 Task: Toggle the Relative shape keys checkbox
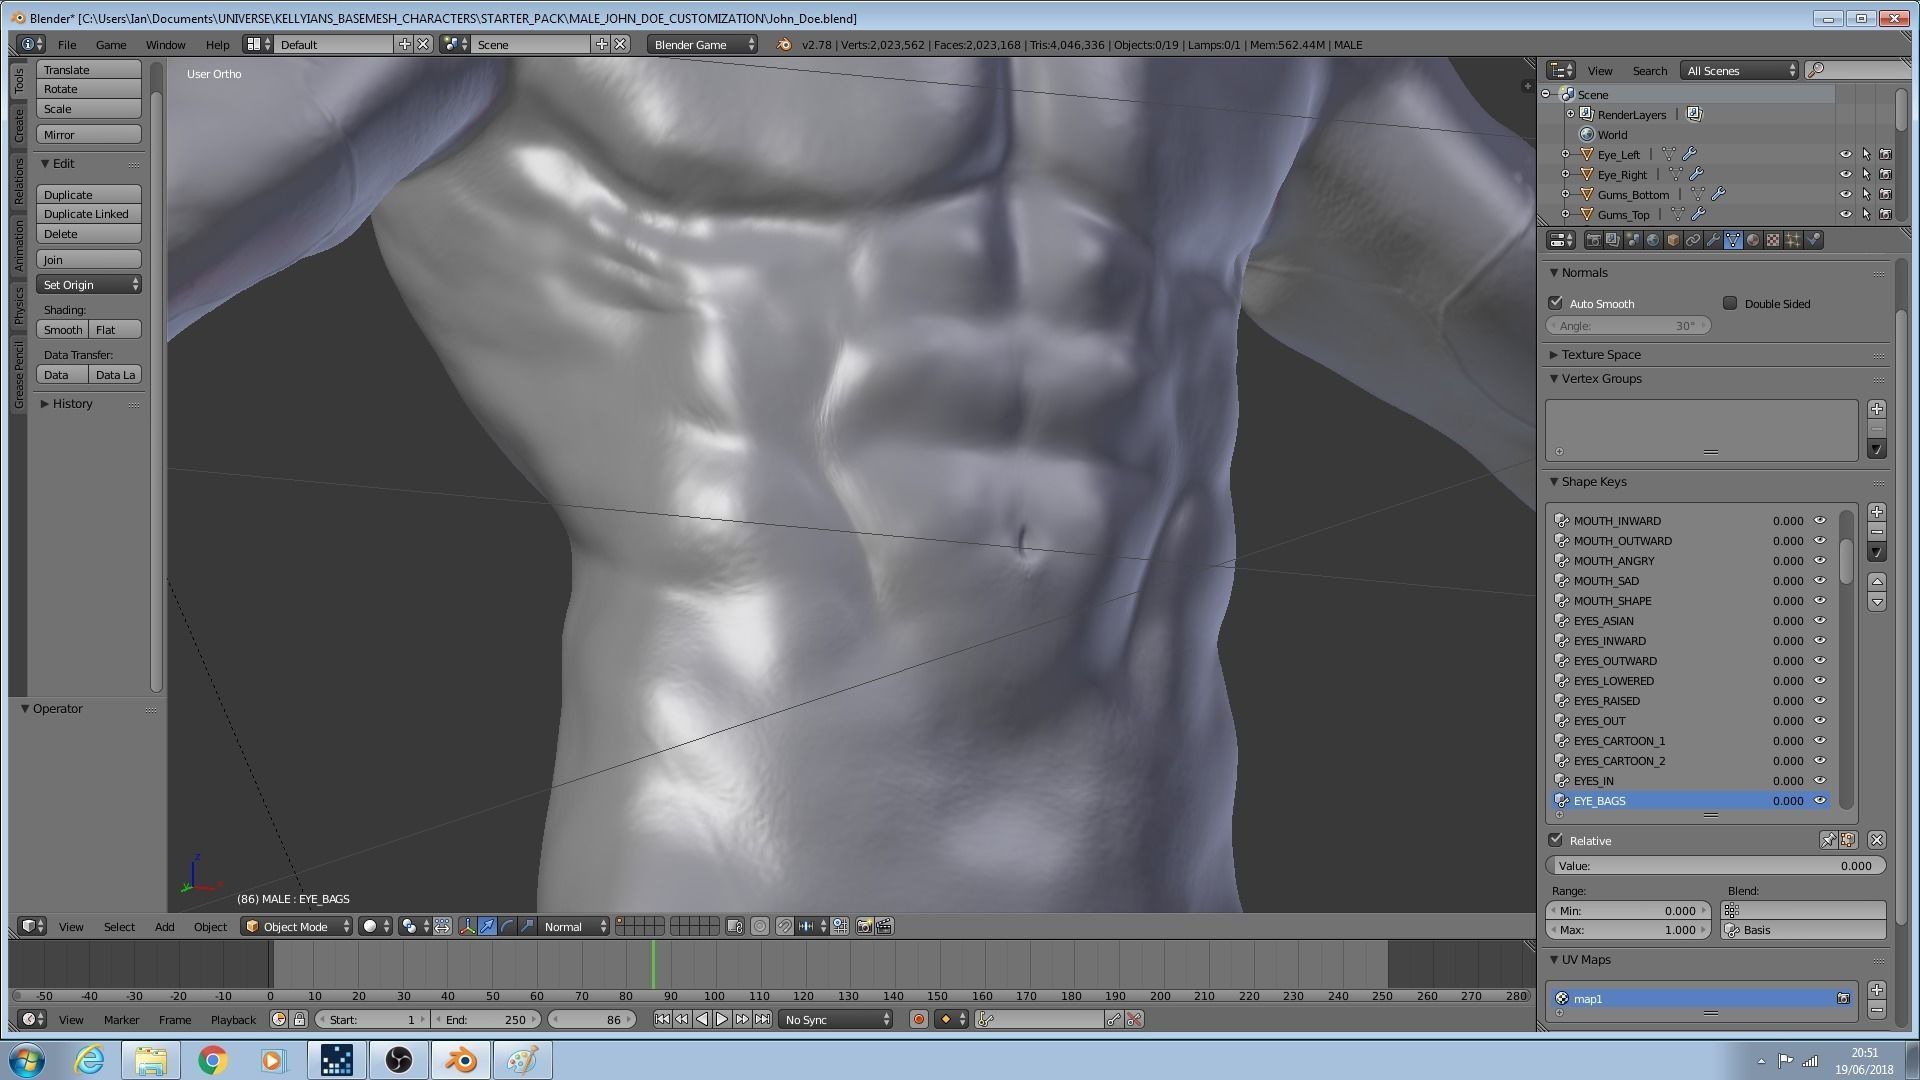[x=1555, y=840]
